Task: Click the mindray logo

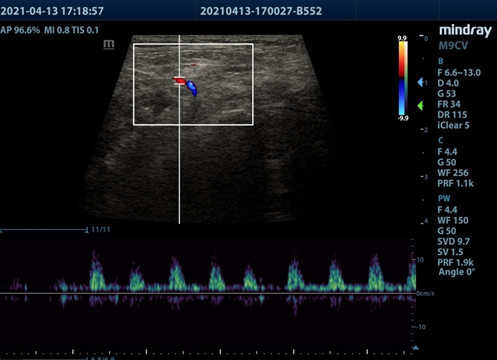Action: click(465, 31)
